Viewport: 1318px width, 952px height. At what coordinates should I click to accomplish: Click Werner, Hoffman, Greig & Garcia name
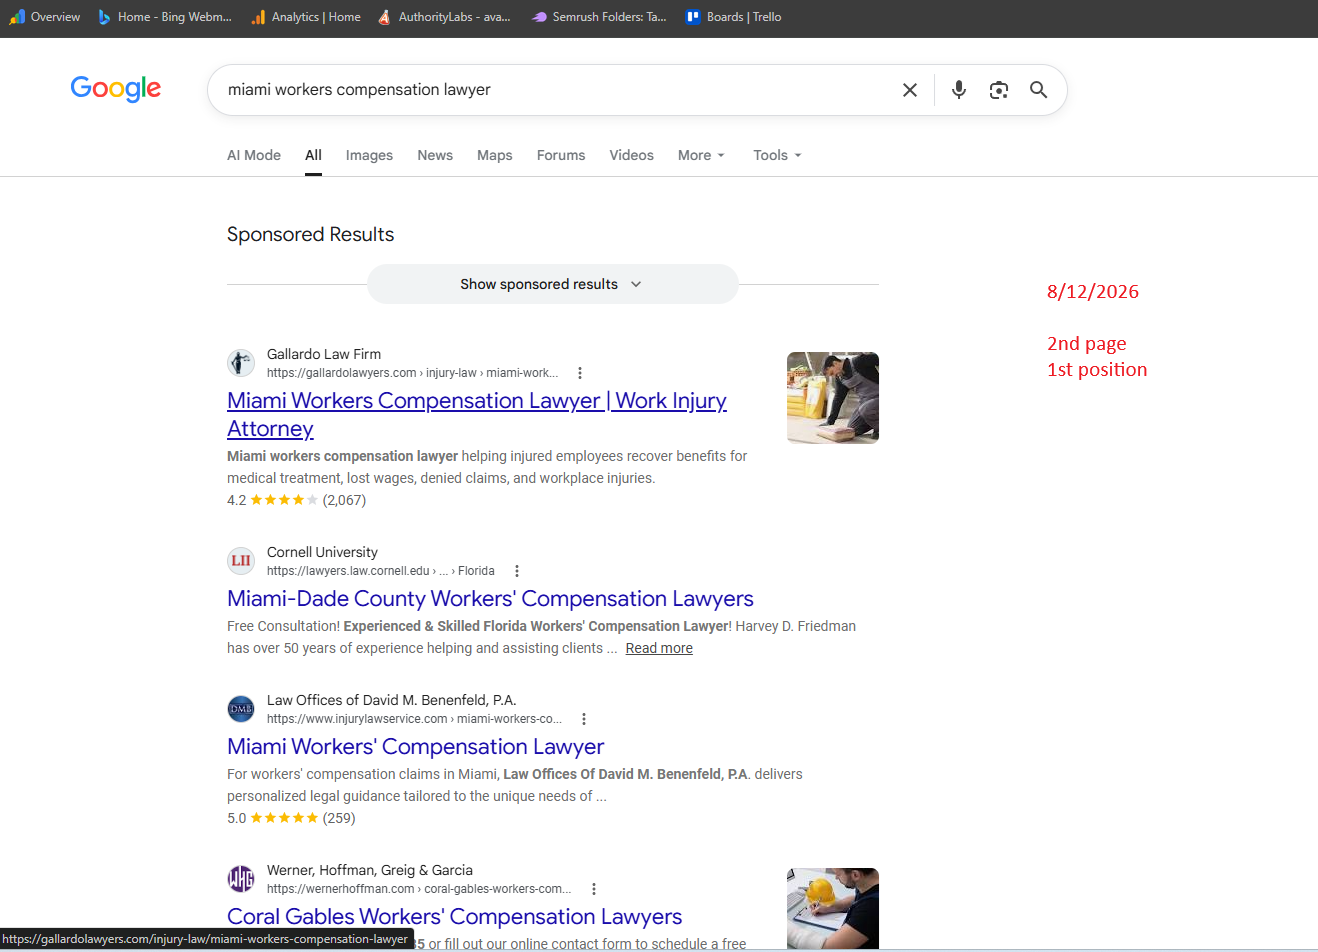[x=370, y=870]
